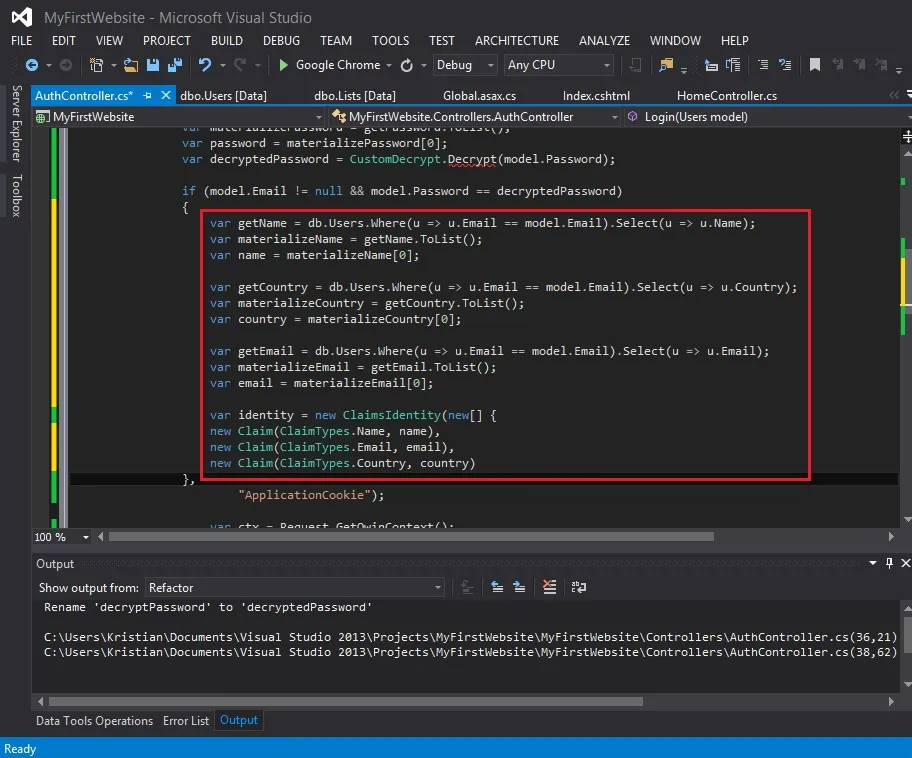Open the Login(Users model) member dropdown
The image size is (912, 758).
pyautogui.click(x=768, y=116)
